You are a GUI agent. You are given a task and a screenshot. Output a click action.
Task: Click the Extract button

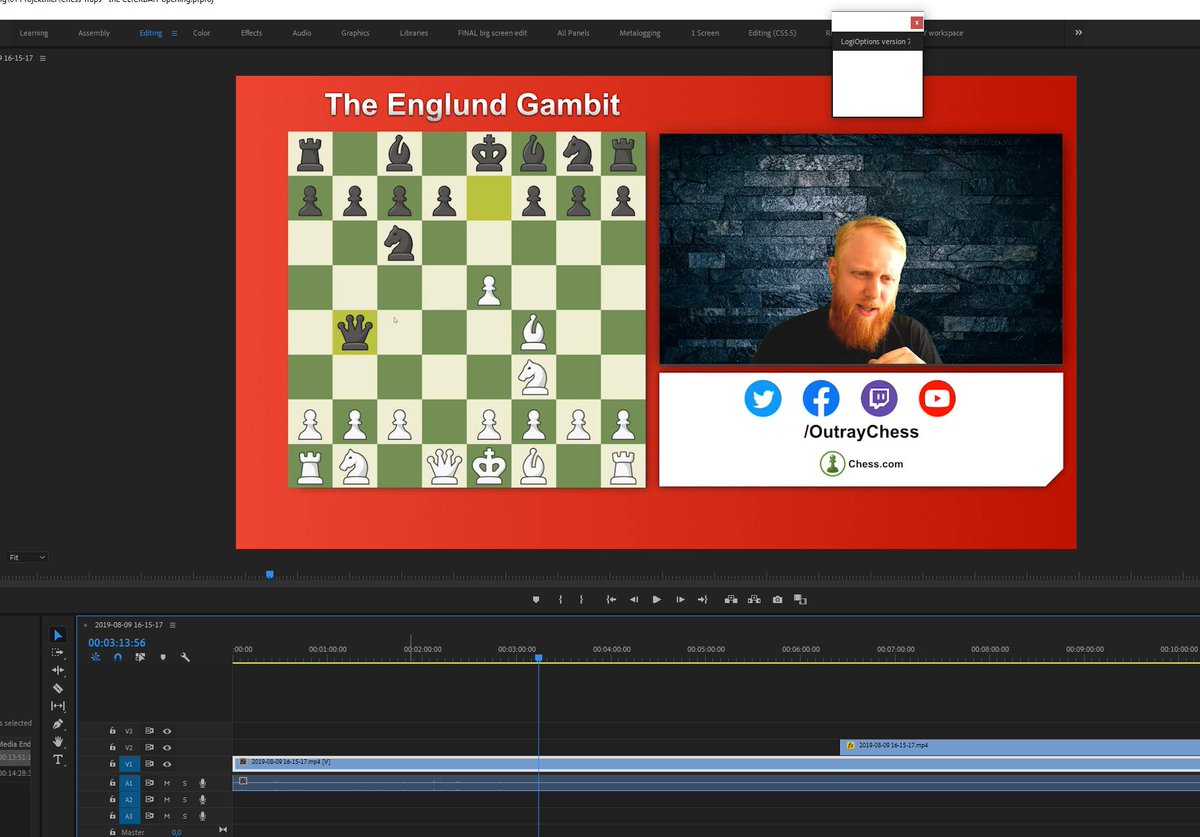pyautogui.click(x=754, y=599)
